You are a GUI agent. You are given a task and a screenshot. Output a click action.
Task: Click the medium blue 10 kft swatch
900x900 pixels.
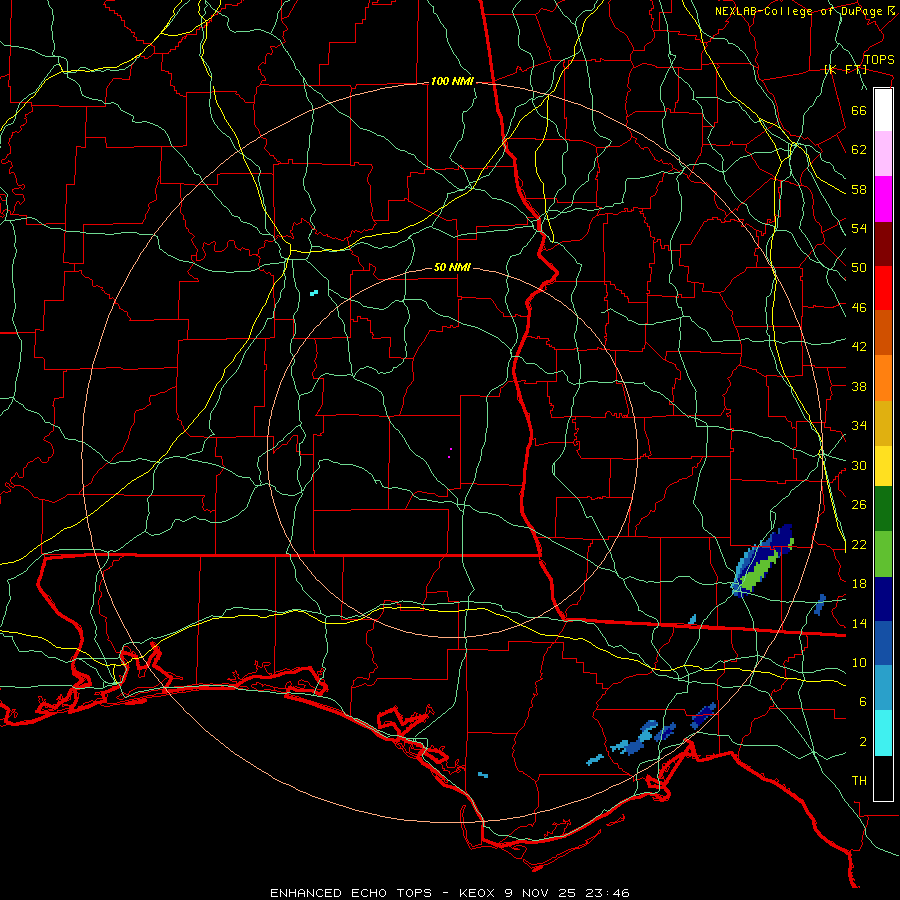pyautogui.click(x=883, y=643)
